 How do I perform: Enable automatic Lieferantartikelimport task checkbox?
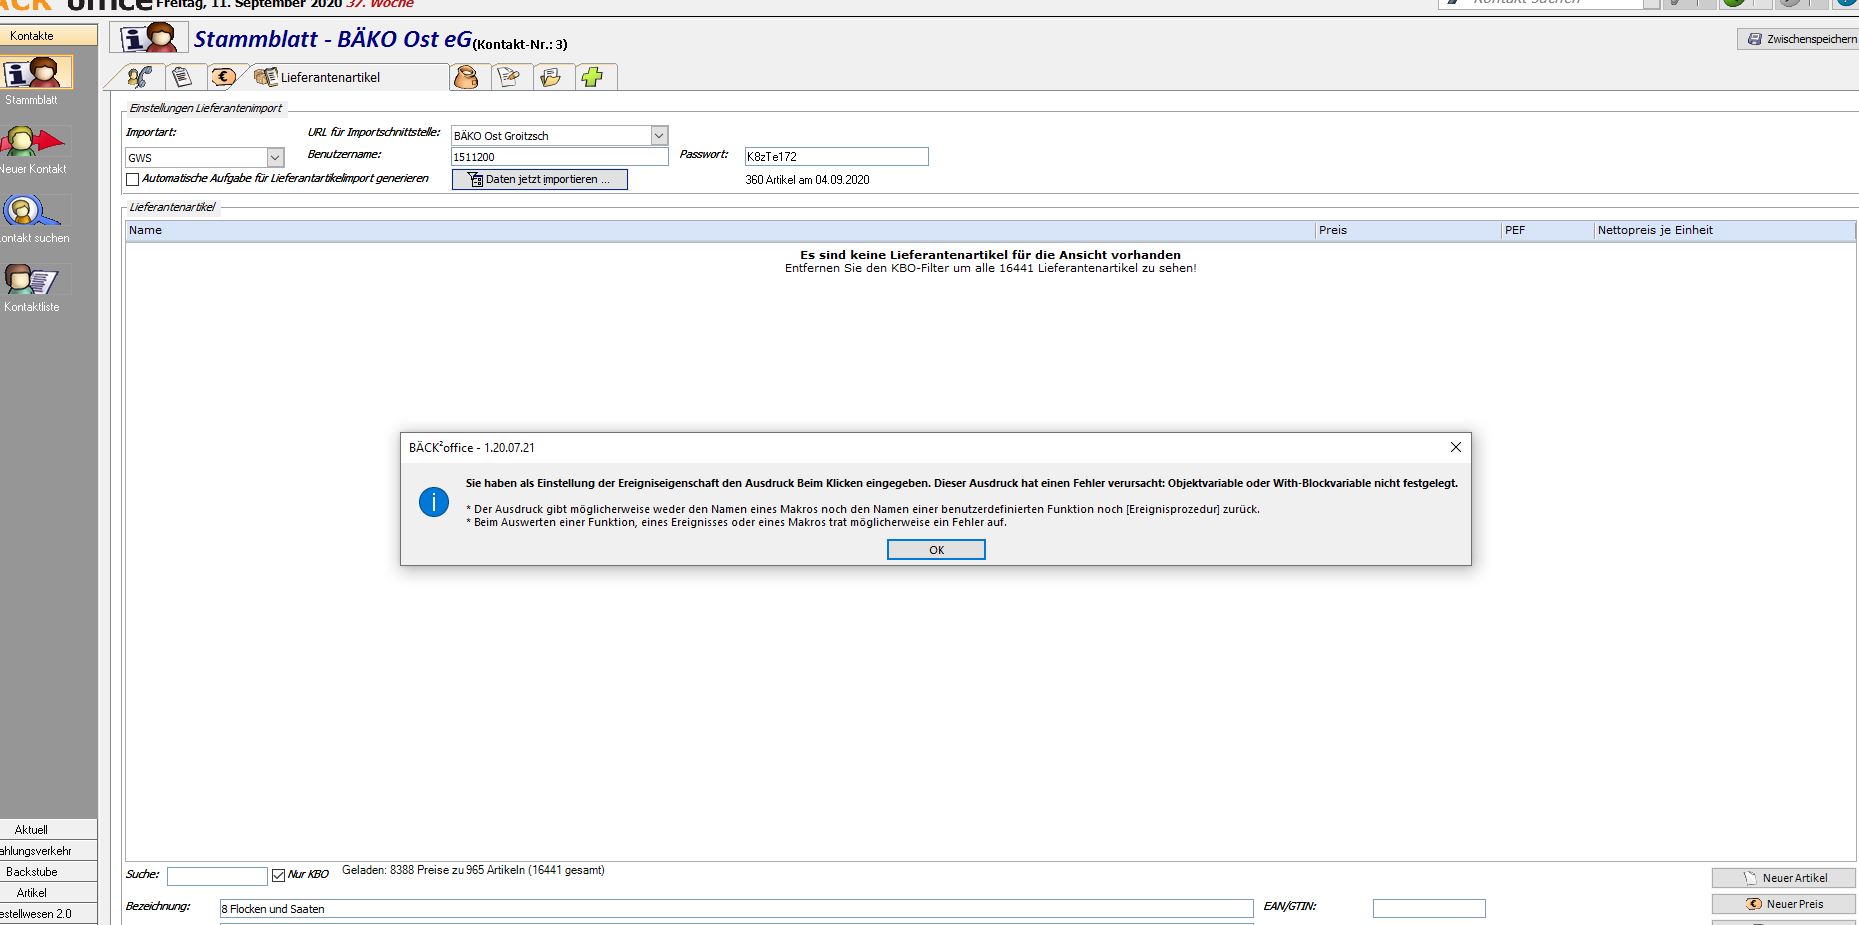tap(133, 180)
